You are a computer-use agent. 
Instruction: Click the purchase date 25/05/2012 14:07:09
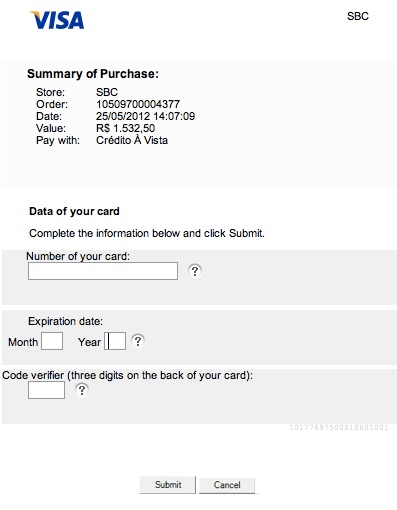pyautogui.click(x=146, y=116)
